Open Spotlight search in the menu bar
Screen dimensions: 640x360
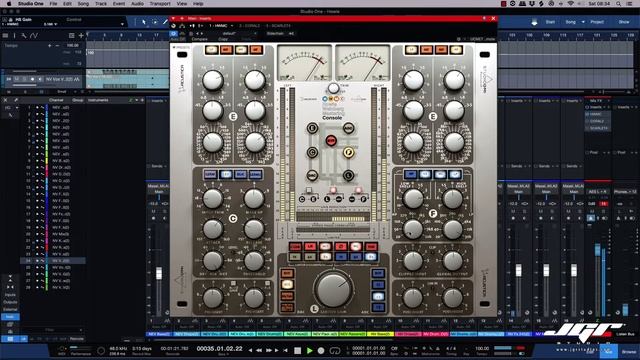619,4
